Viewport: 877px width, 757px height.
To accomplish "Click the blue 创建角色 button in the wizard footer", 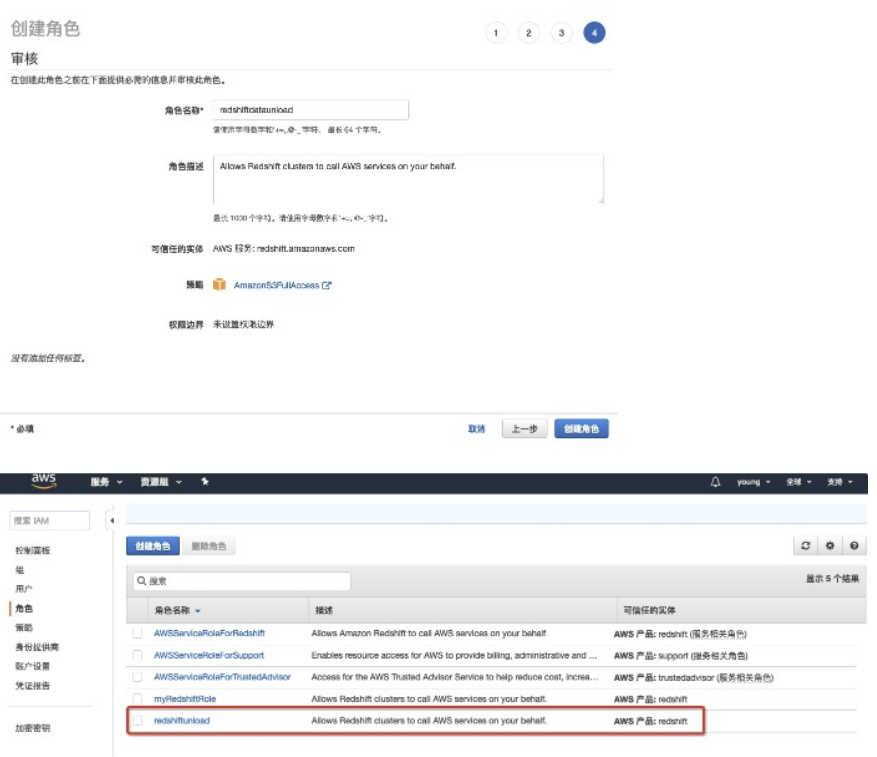I will tap(581, 429).
